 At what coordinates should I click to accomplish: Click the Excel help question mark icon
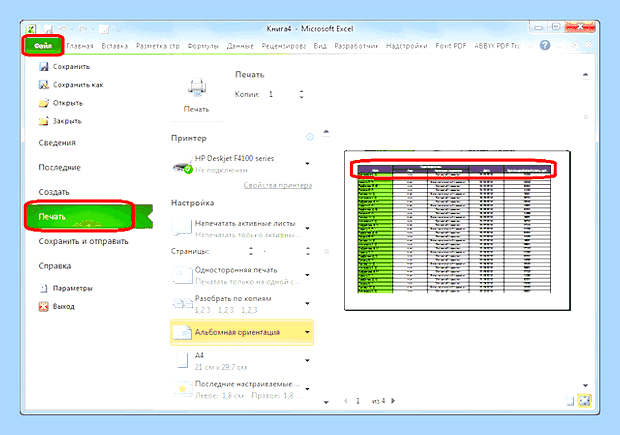(545, 45)
